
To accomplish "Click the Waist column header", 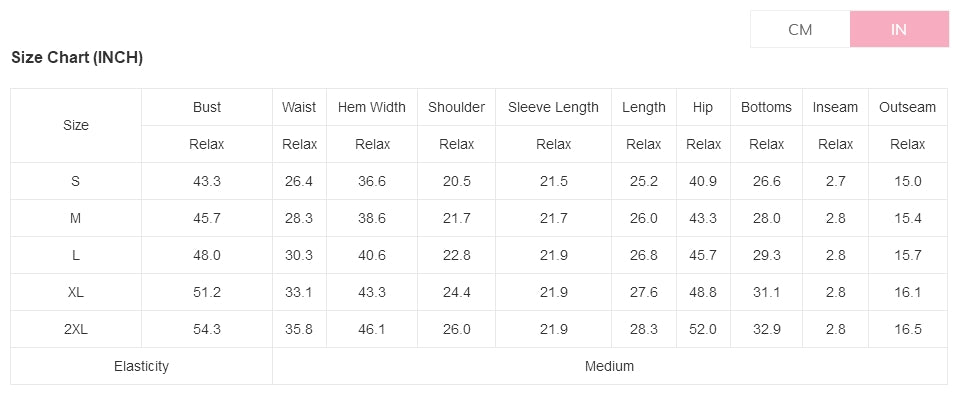I will pyautogui.click(x=299, y=107).
